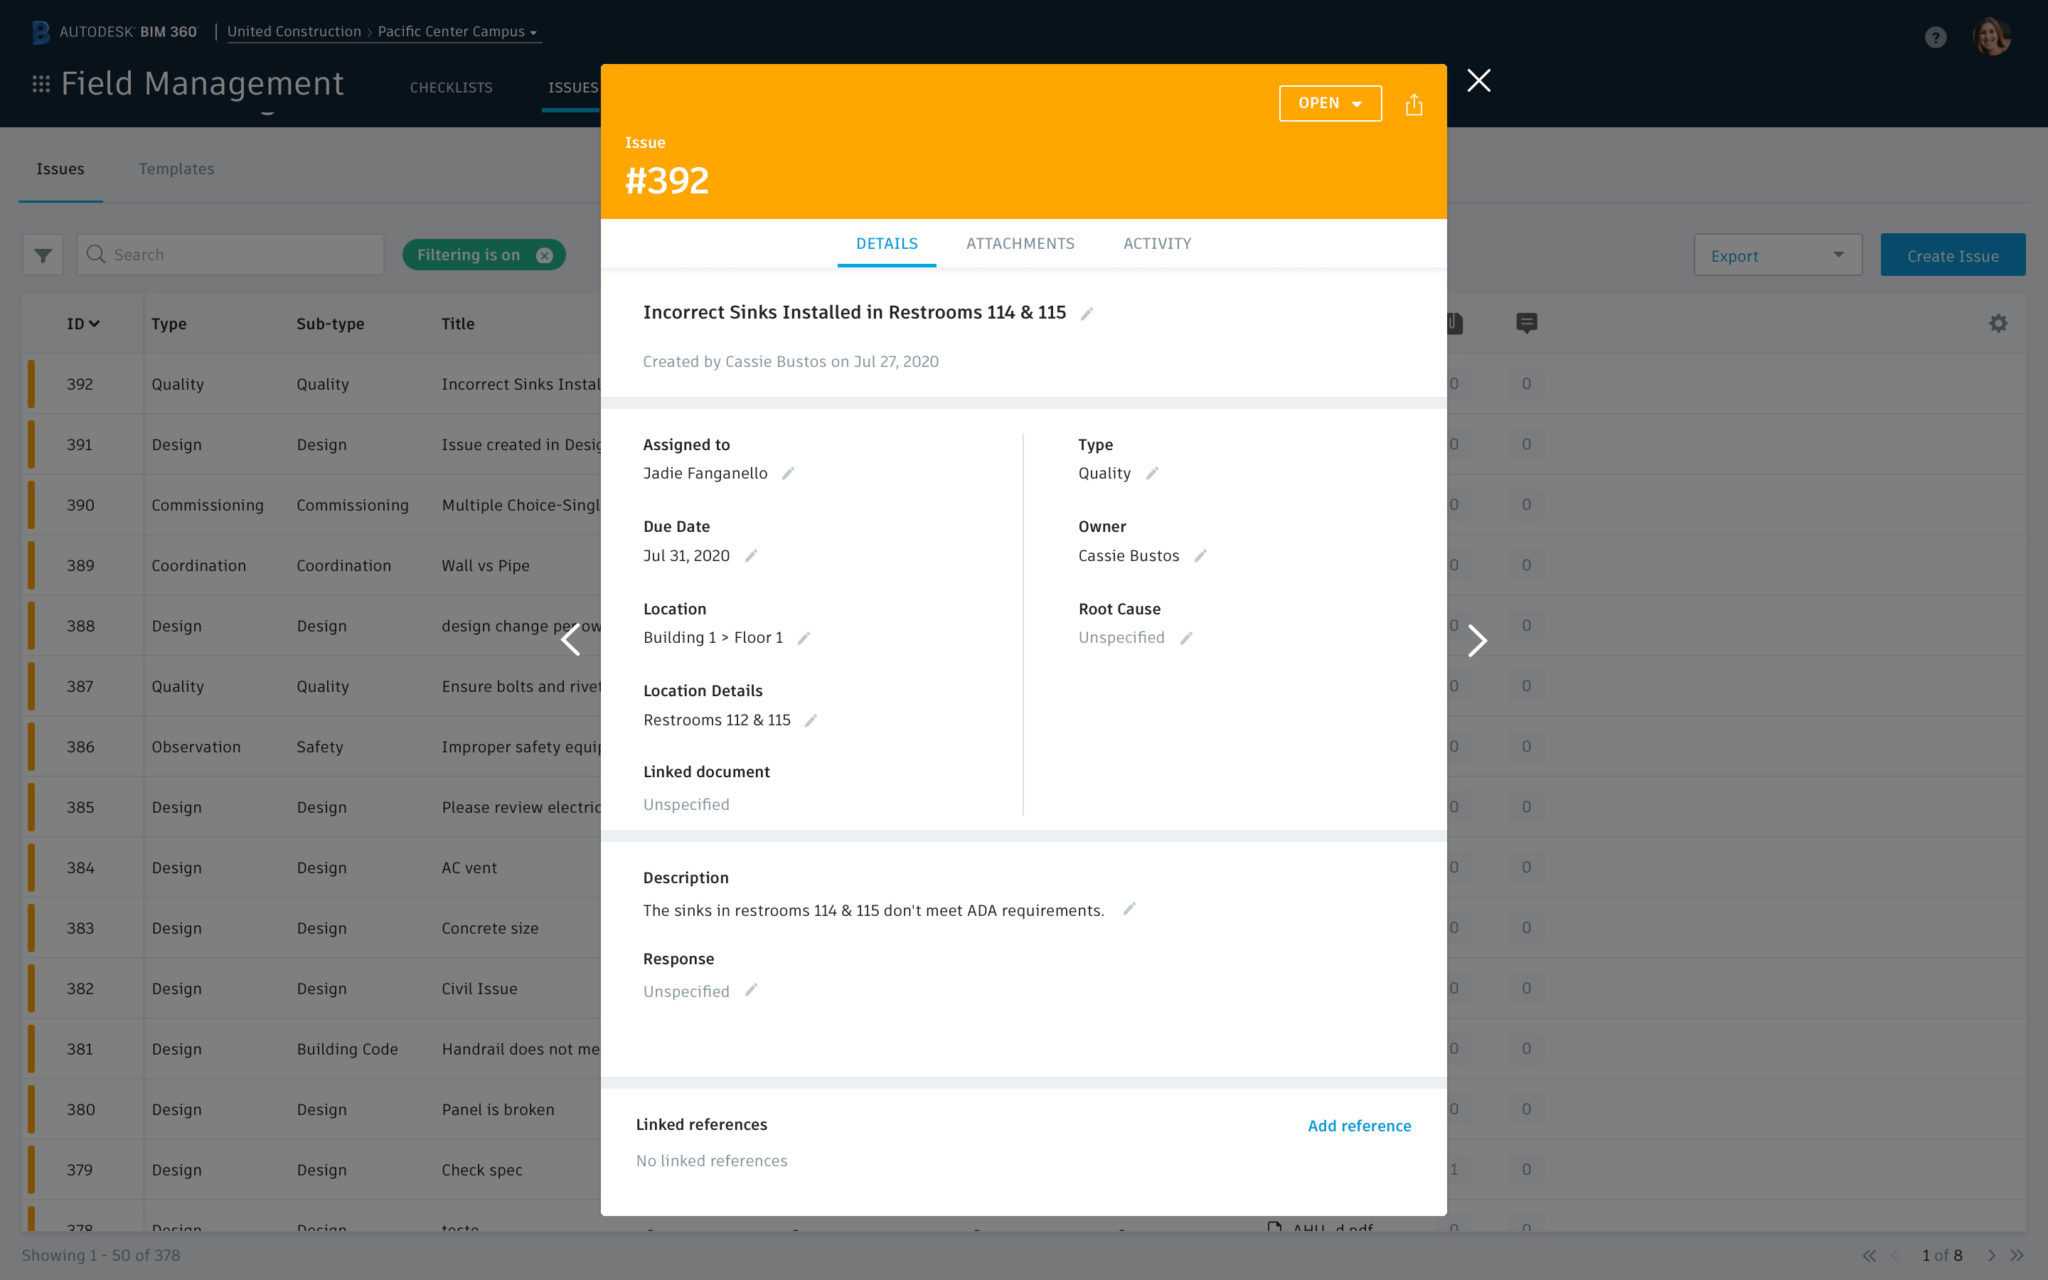2048x1280 pixels.
Task: Clear the Filtering is on chip
Action: point(544,255)
